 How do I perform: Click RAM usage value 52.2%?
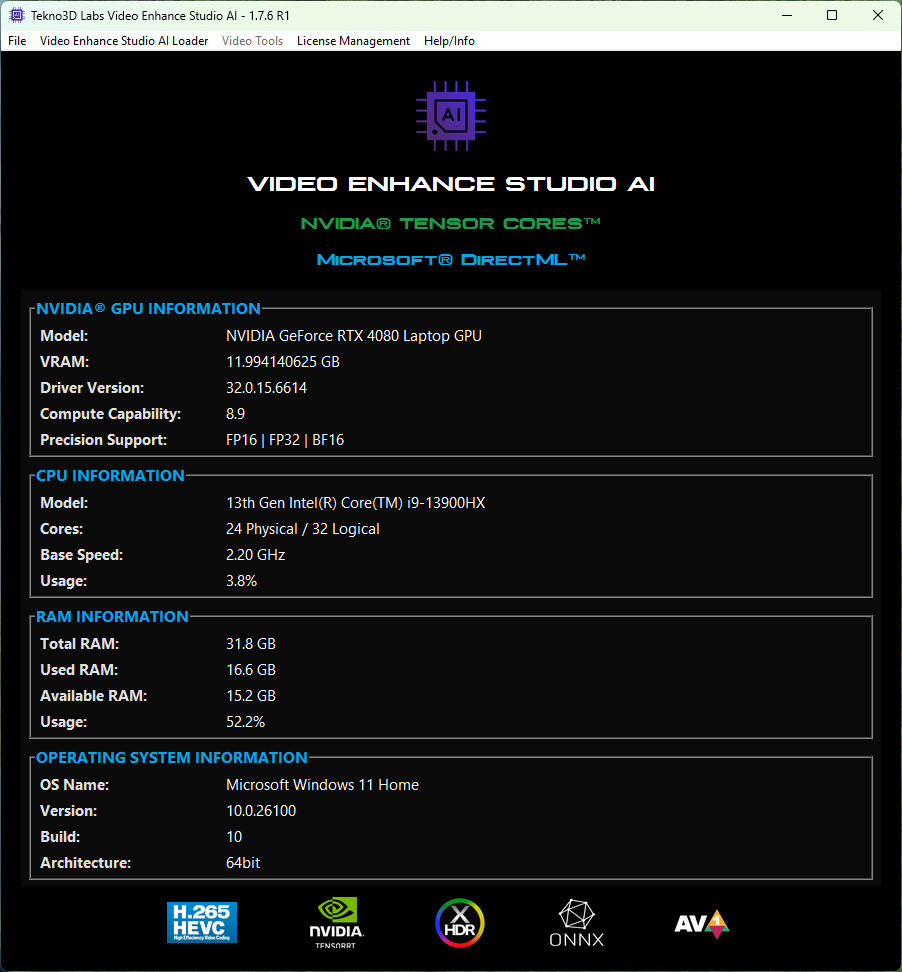coord(245,722)
